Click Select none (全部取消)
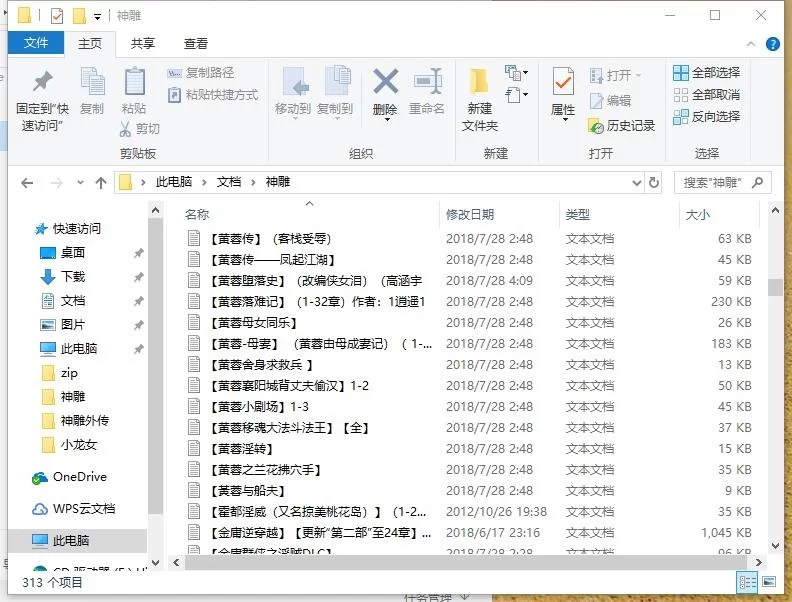This screenshot has height=602, width=792. click(707, 94)
